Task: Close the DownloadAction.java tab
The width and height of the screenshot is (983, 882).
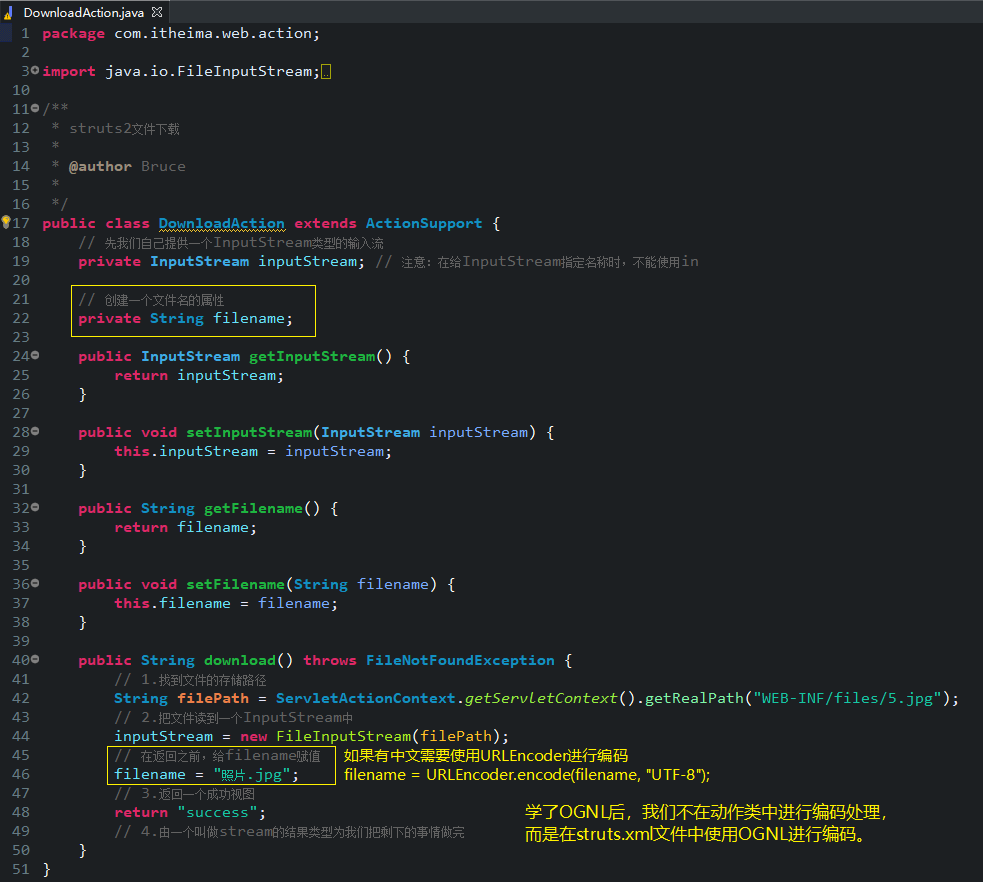Action: 157,12
